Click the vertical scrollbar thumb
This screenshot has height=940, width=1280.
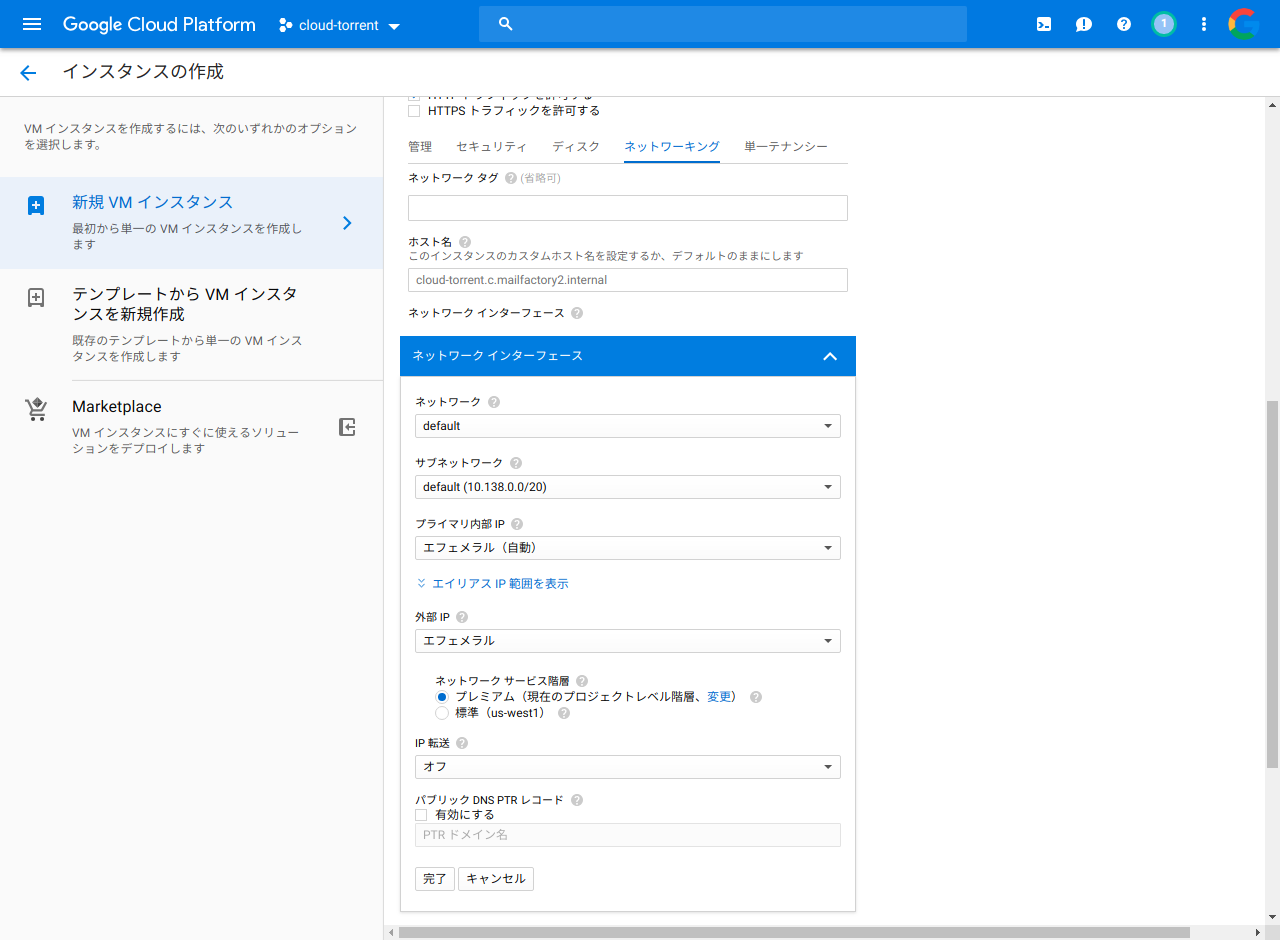[1272, 584]
